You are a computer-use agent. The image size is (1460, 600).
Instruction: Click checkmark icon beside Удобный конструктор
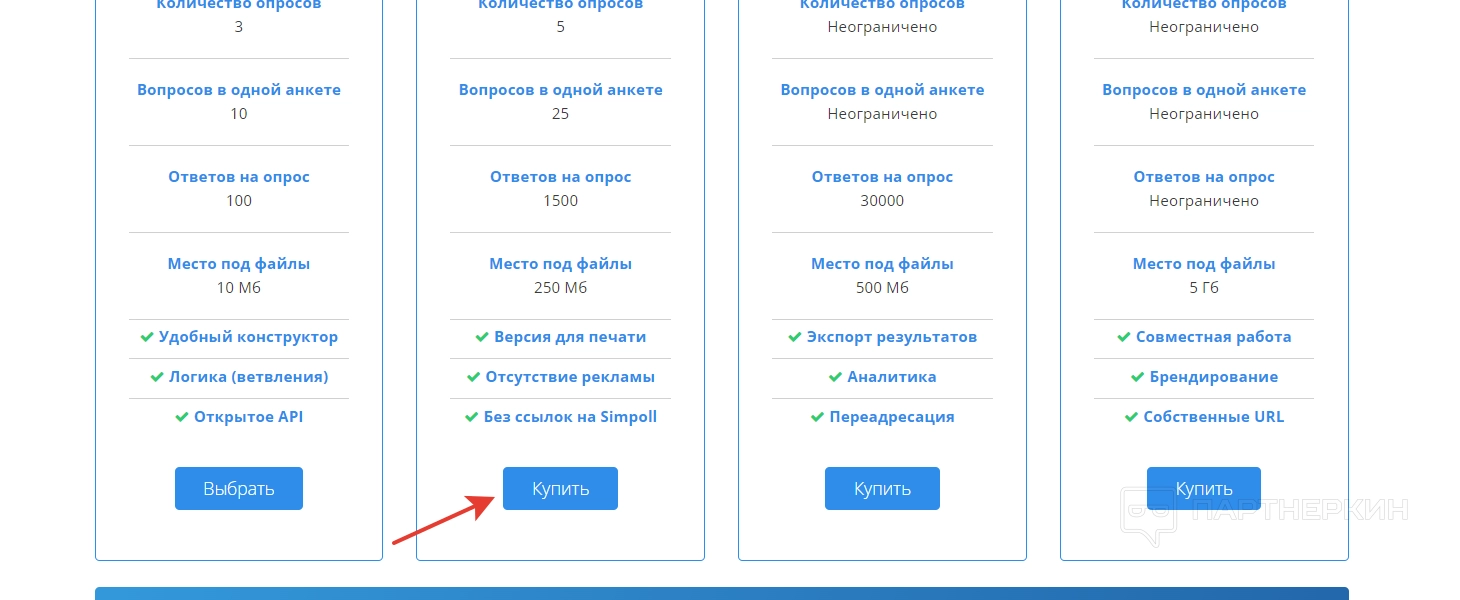point(147,338)
